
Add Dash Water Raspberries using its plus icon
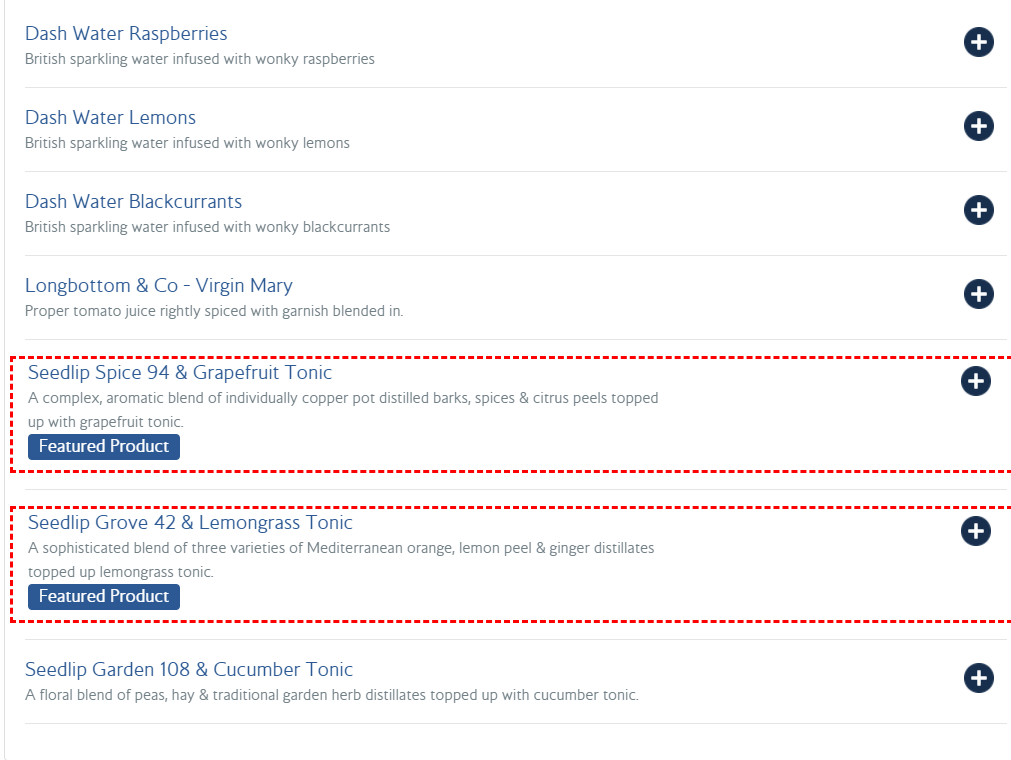pos(978,42)
